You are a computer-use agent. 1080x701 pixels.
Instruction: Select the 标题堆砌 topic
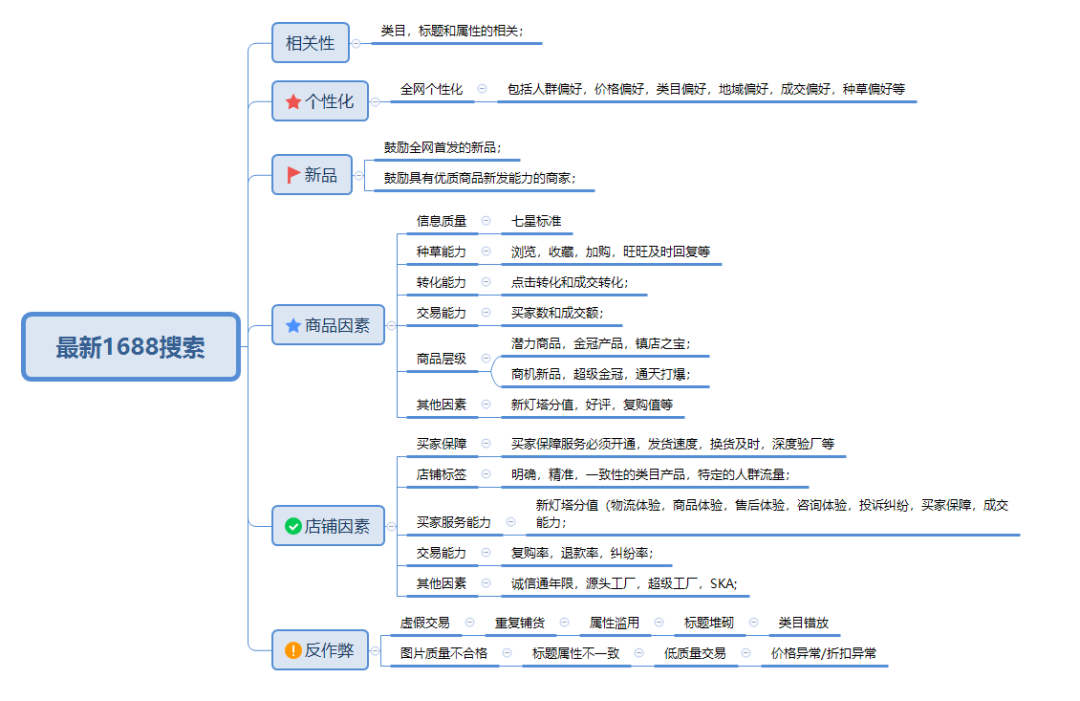click(709, 623)
